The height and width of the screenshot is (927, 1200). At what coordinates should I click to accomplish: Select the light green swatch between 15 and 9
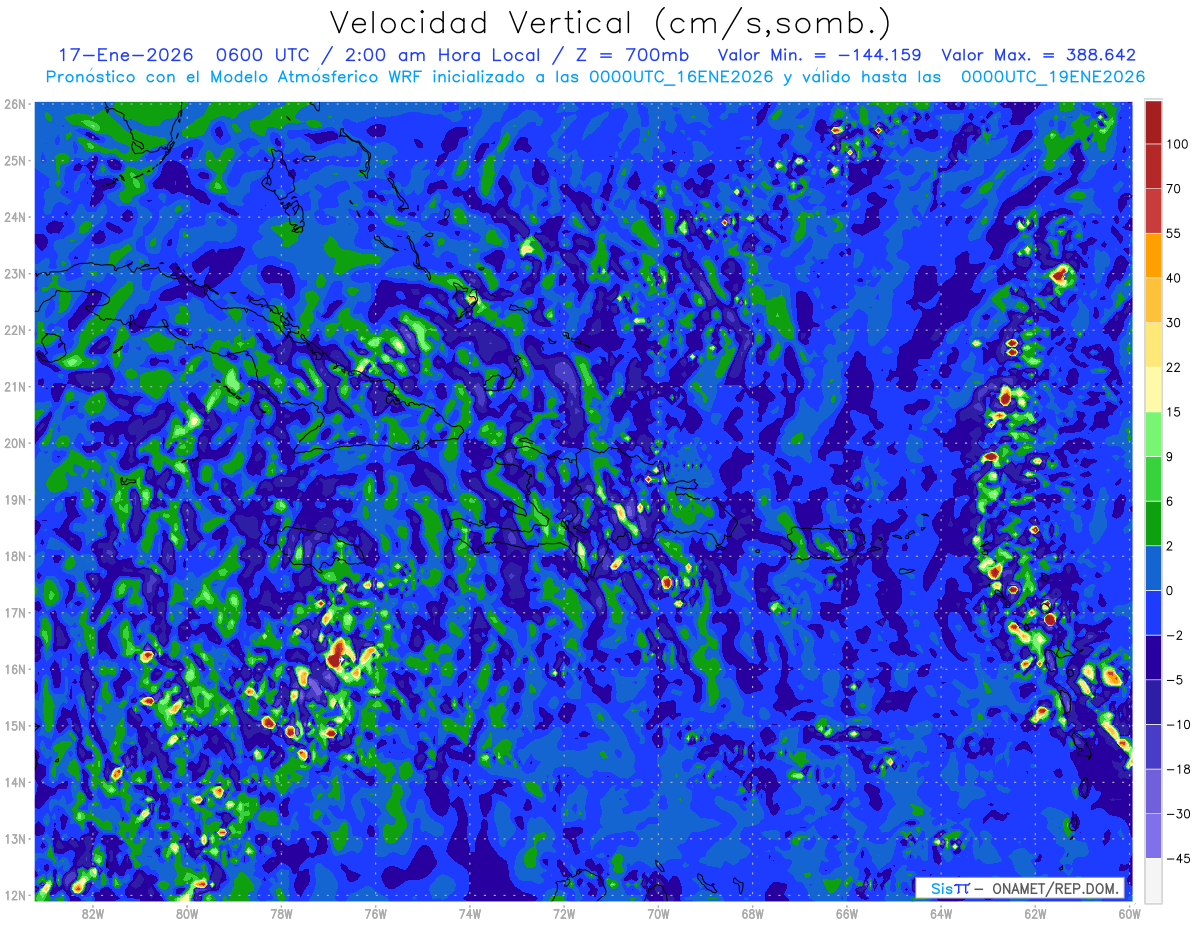tap(1153, 433)
